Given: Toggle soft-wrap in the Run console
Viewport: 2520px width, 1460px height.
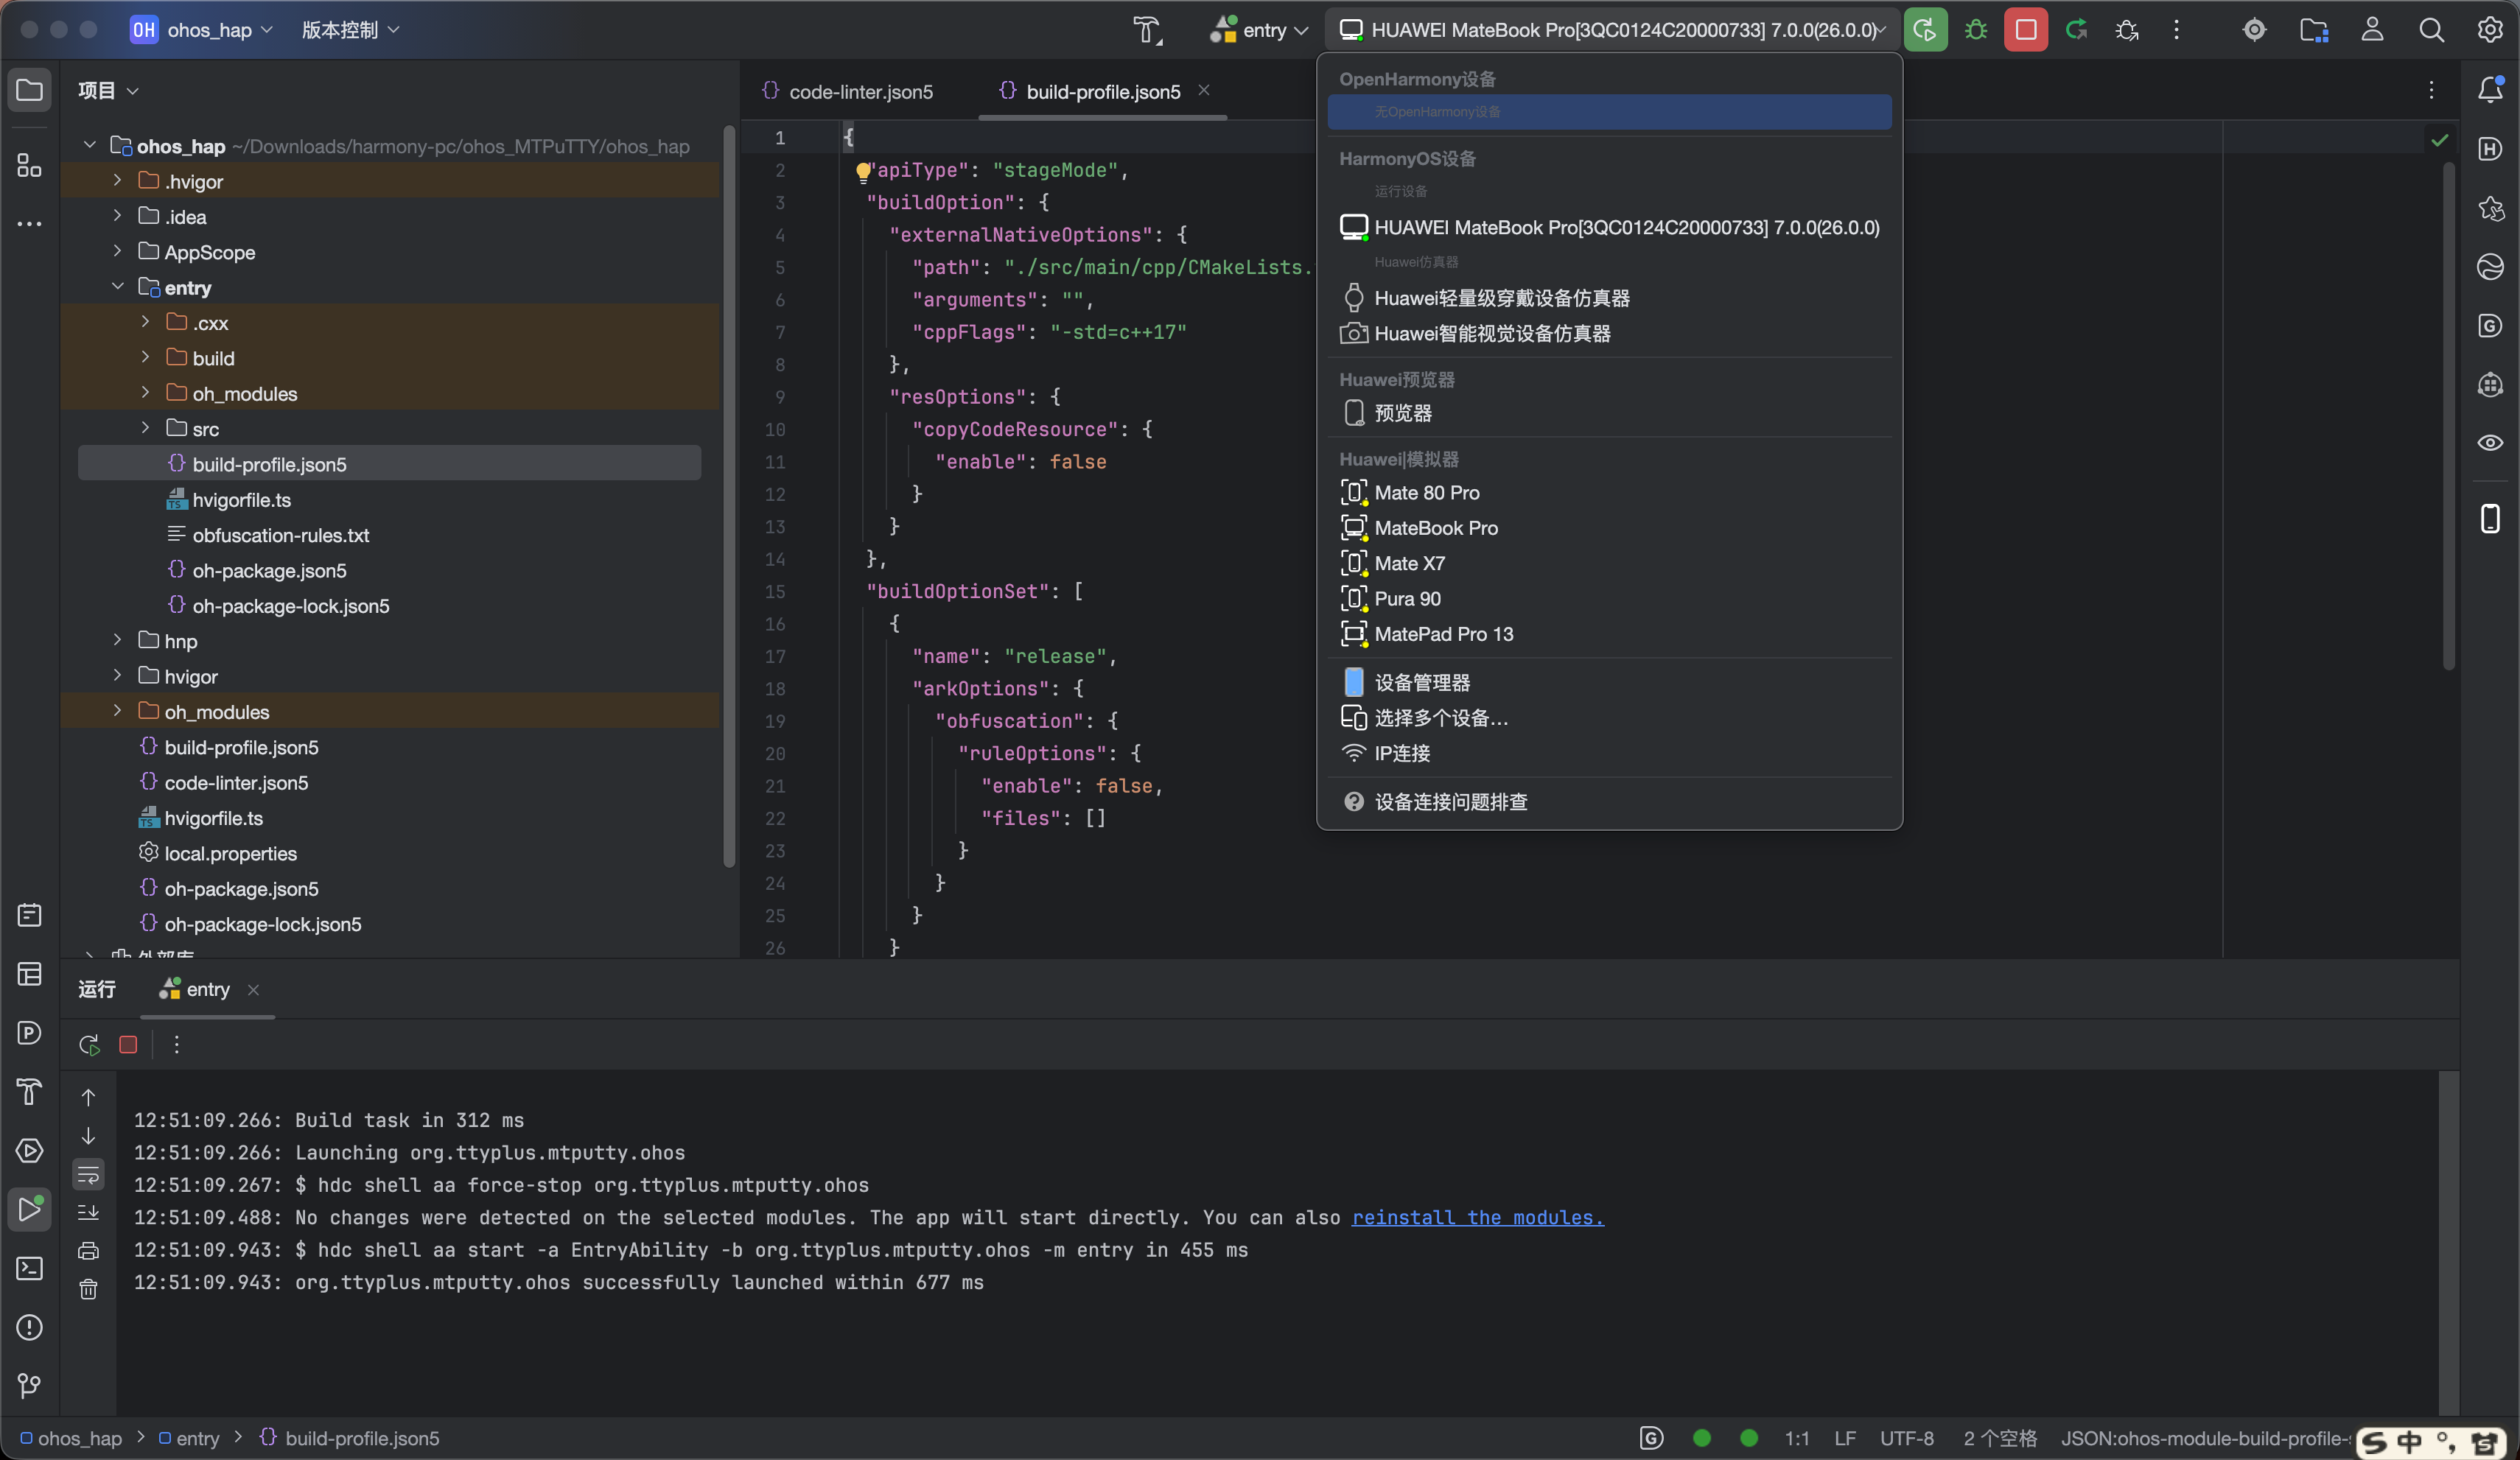Looking at the screenshot, I should pyautogui.click(x=89, y=1174).
